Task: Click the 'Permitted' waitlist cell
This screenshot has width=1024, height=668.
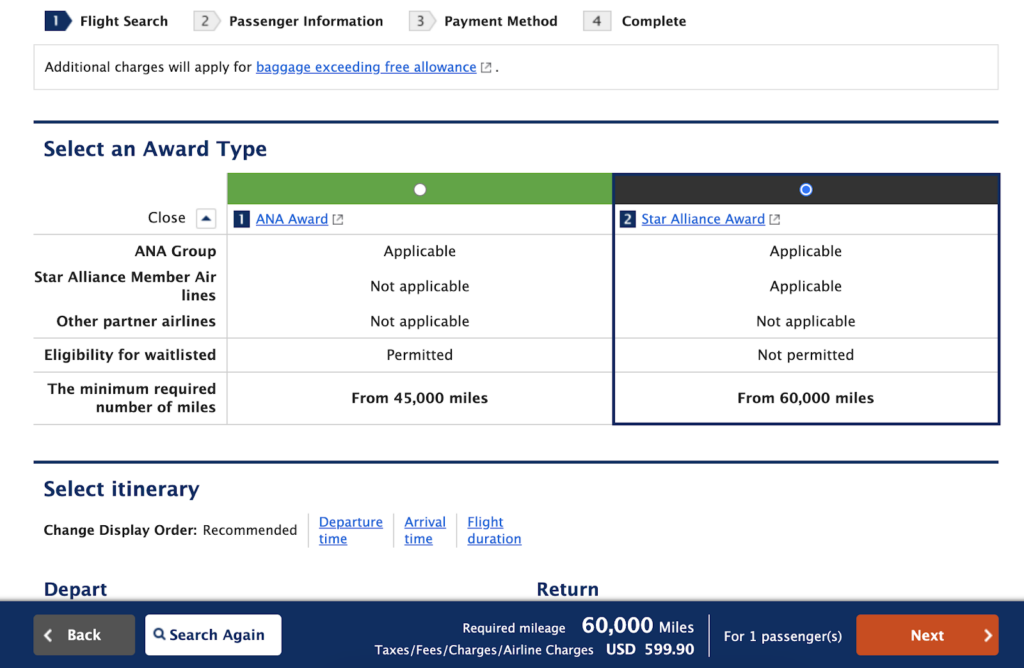Action: (x=420, y=355)
